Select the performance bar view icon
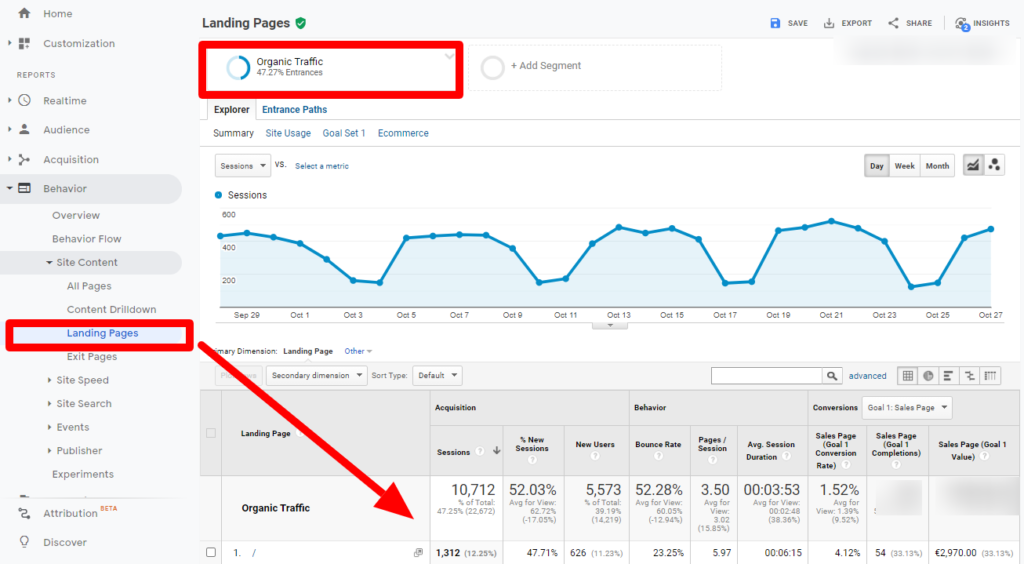 point(948,375)
